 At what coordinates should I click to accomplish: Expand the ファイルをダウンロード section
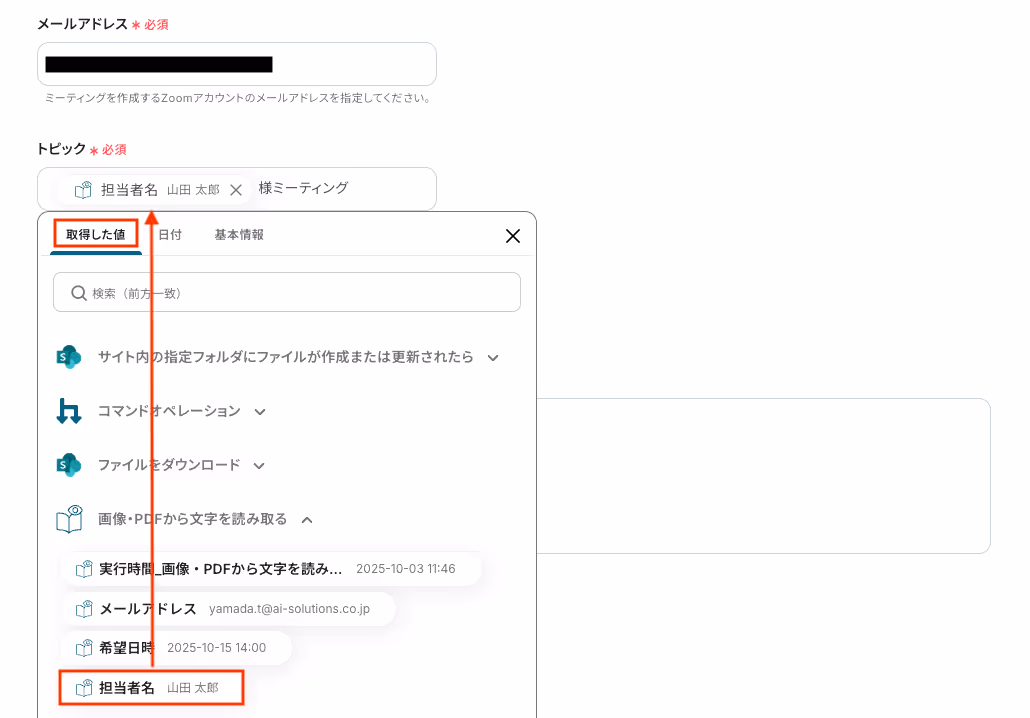[x=259, y=466]
